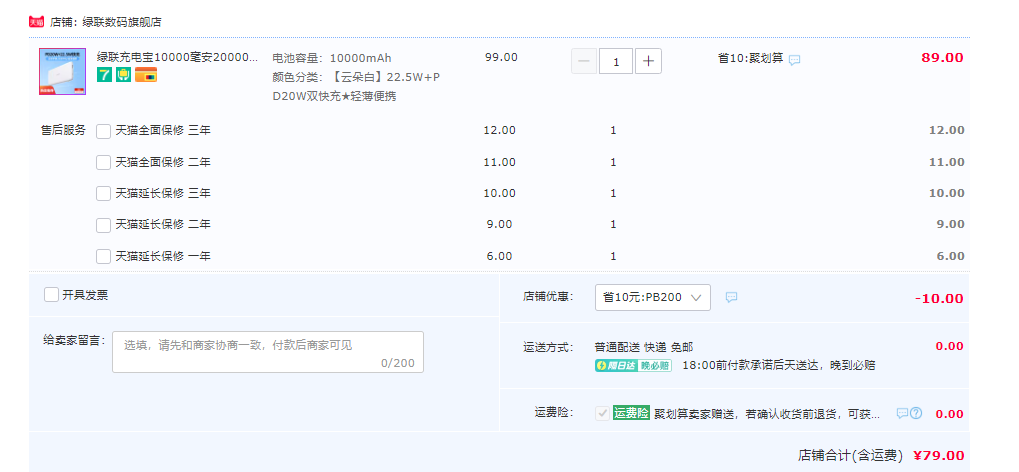The width and height of the screenshot is (1019, 472).
Task: Enable the 开具发票 invoice checkbox
Action: pos(51,295)
